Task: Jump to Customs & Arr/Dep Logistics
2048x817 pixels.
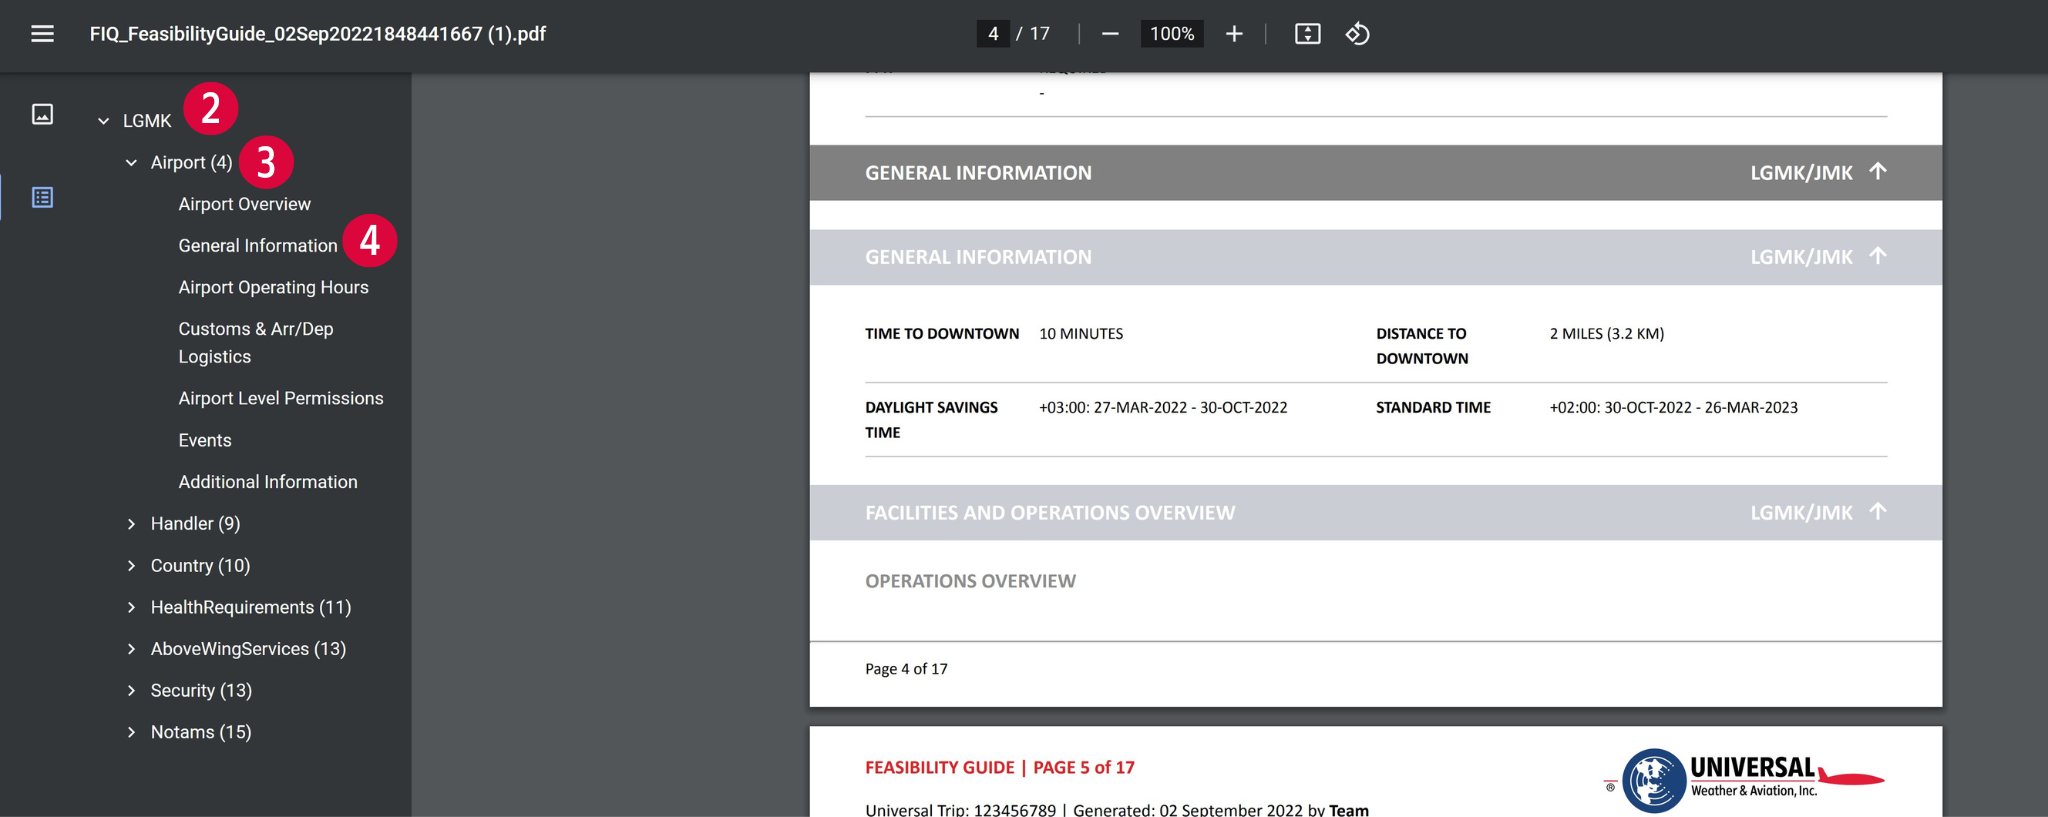Action: 256,343
